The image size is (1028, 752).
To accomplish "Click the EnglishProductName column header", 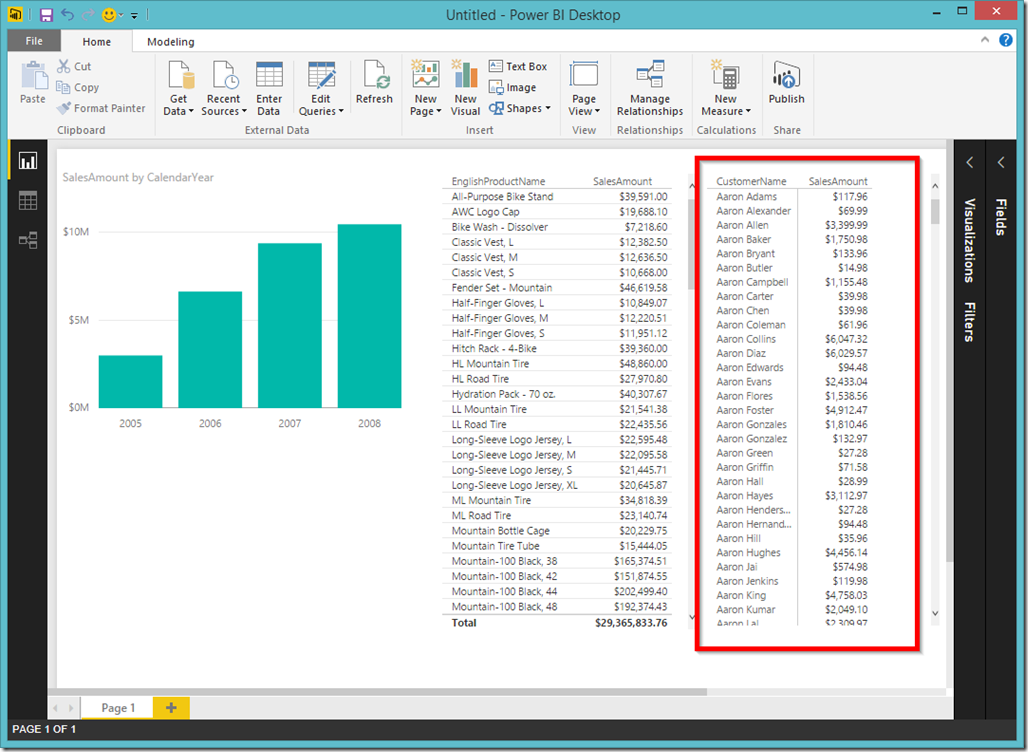I will point(498,182).
